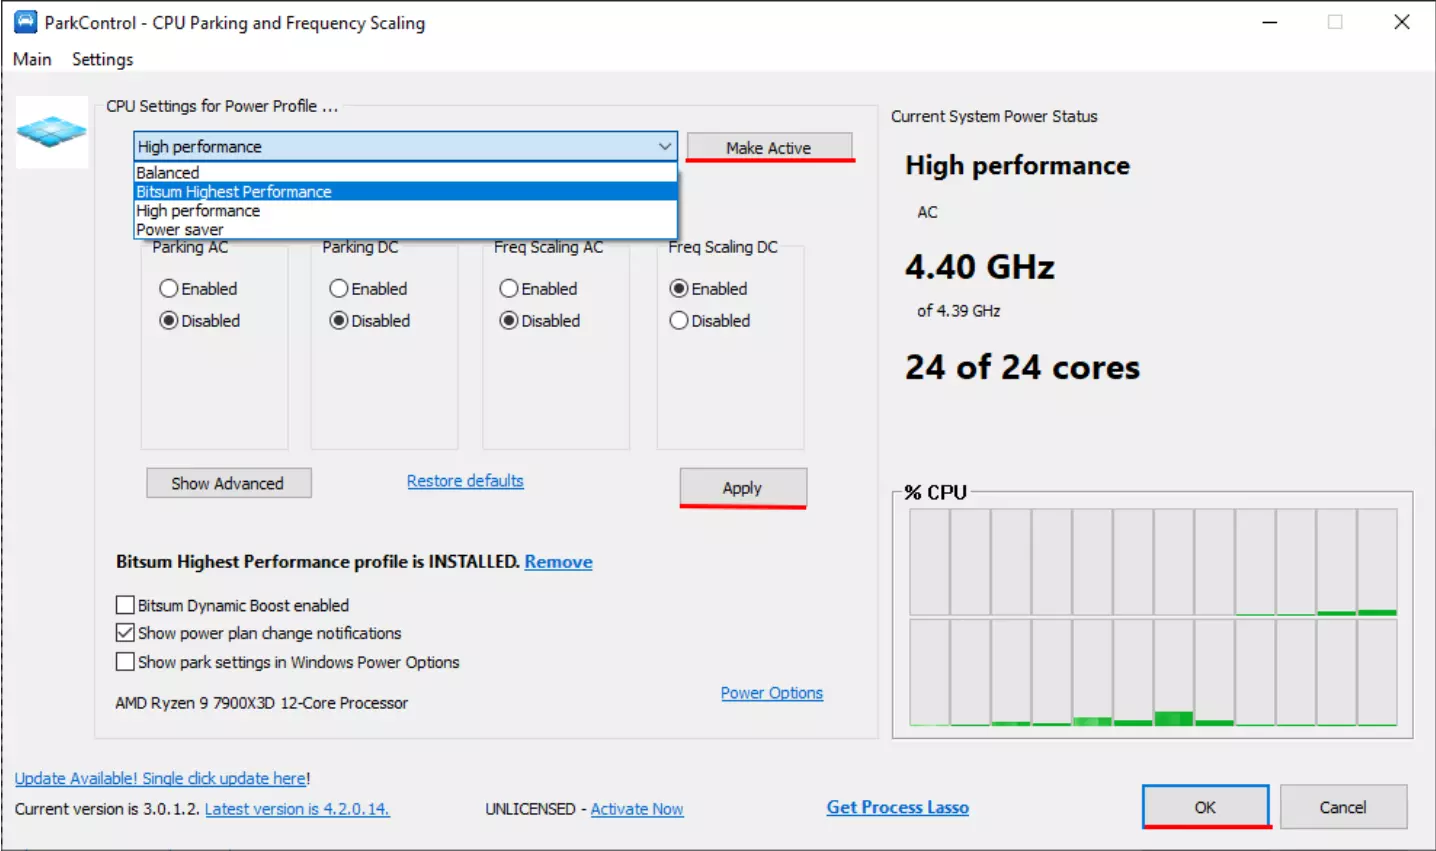
Task: Click the Apply button
Action: (742, 488)
